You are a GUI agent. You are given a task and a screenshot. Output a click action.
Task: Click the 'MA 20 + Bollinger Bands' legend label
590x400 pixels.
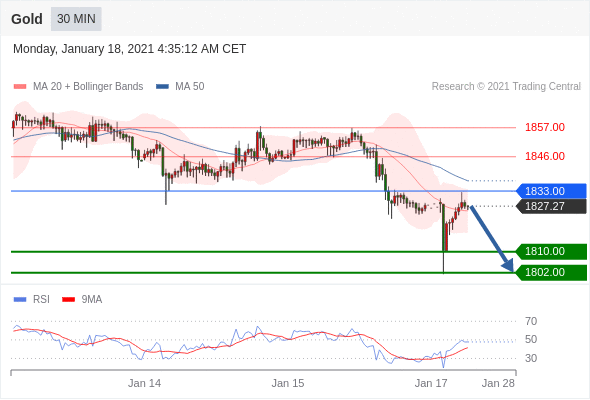pos(88,87)
